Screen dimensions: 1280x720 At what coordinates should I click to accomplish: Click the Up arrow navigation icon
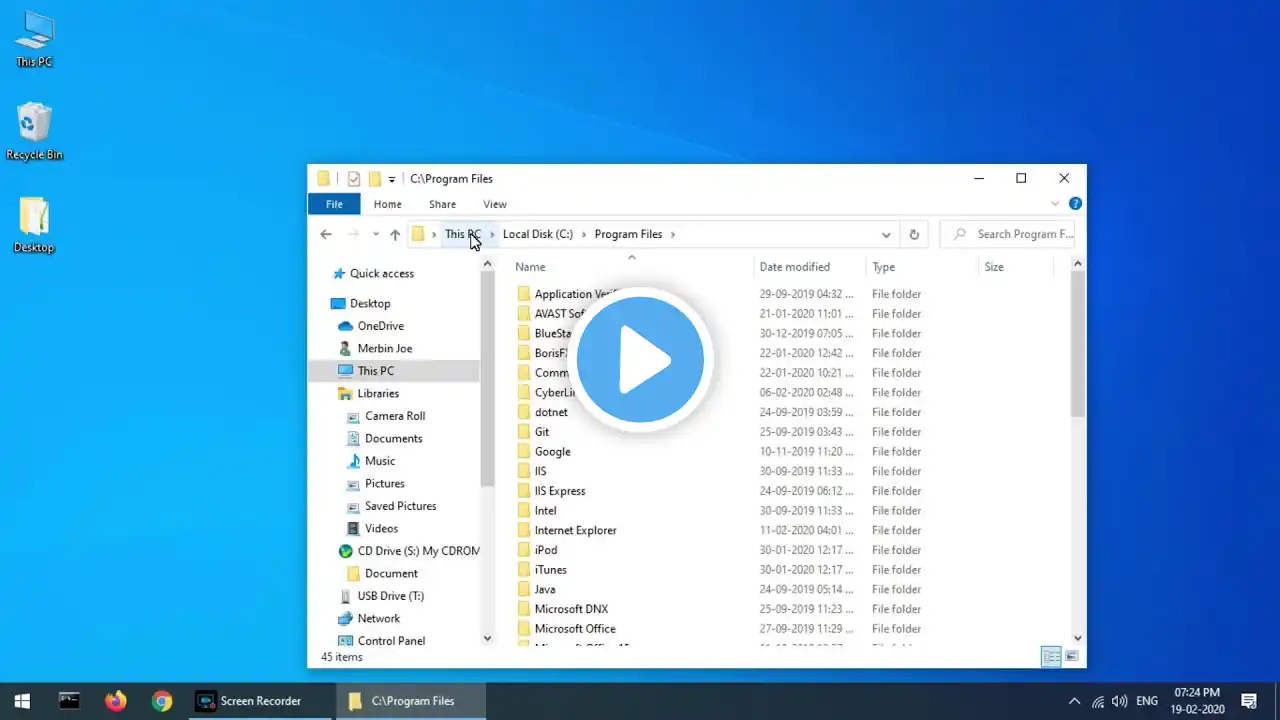[x=395, y=234]
